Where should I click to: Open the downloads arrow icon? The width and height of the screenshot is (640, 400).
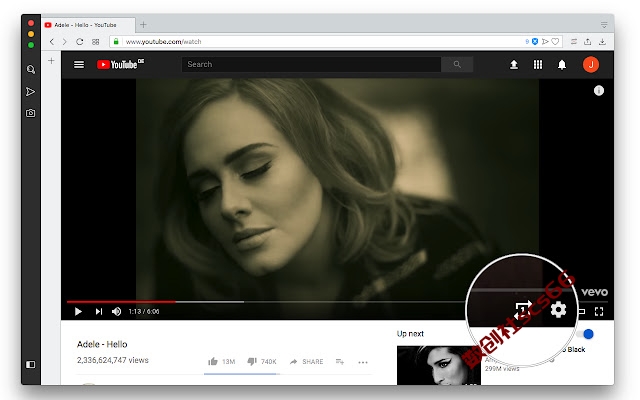point(602,41)
